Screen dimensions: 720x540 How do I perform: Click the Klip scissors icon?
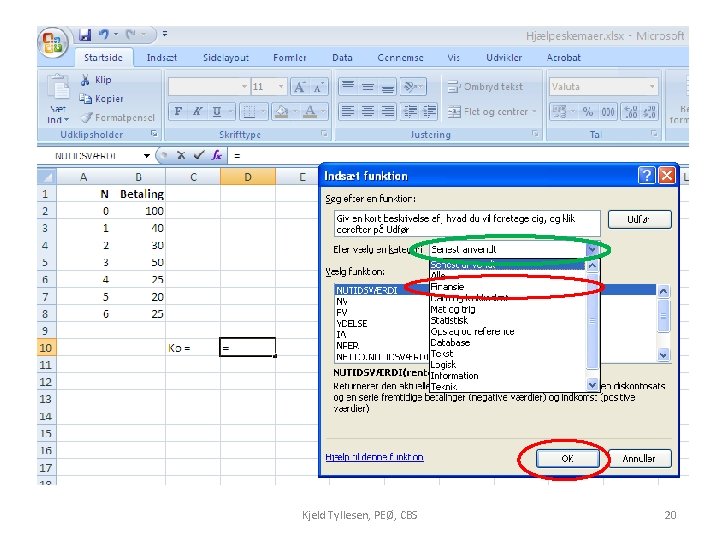[x=85, y=80]
